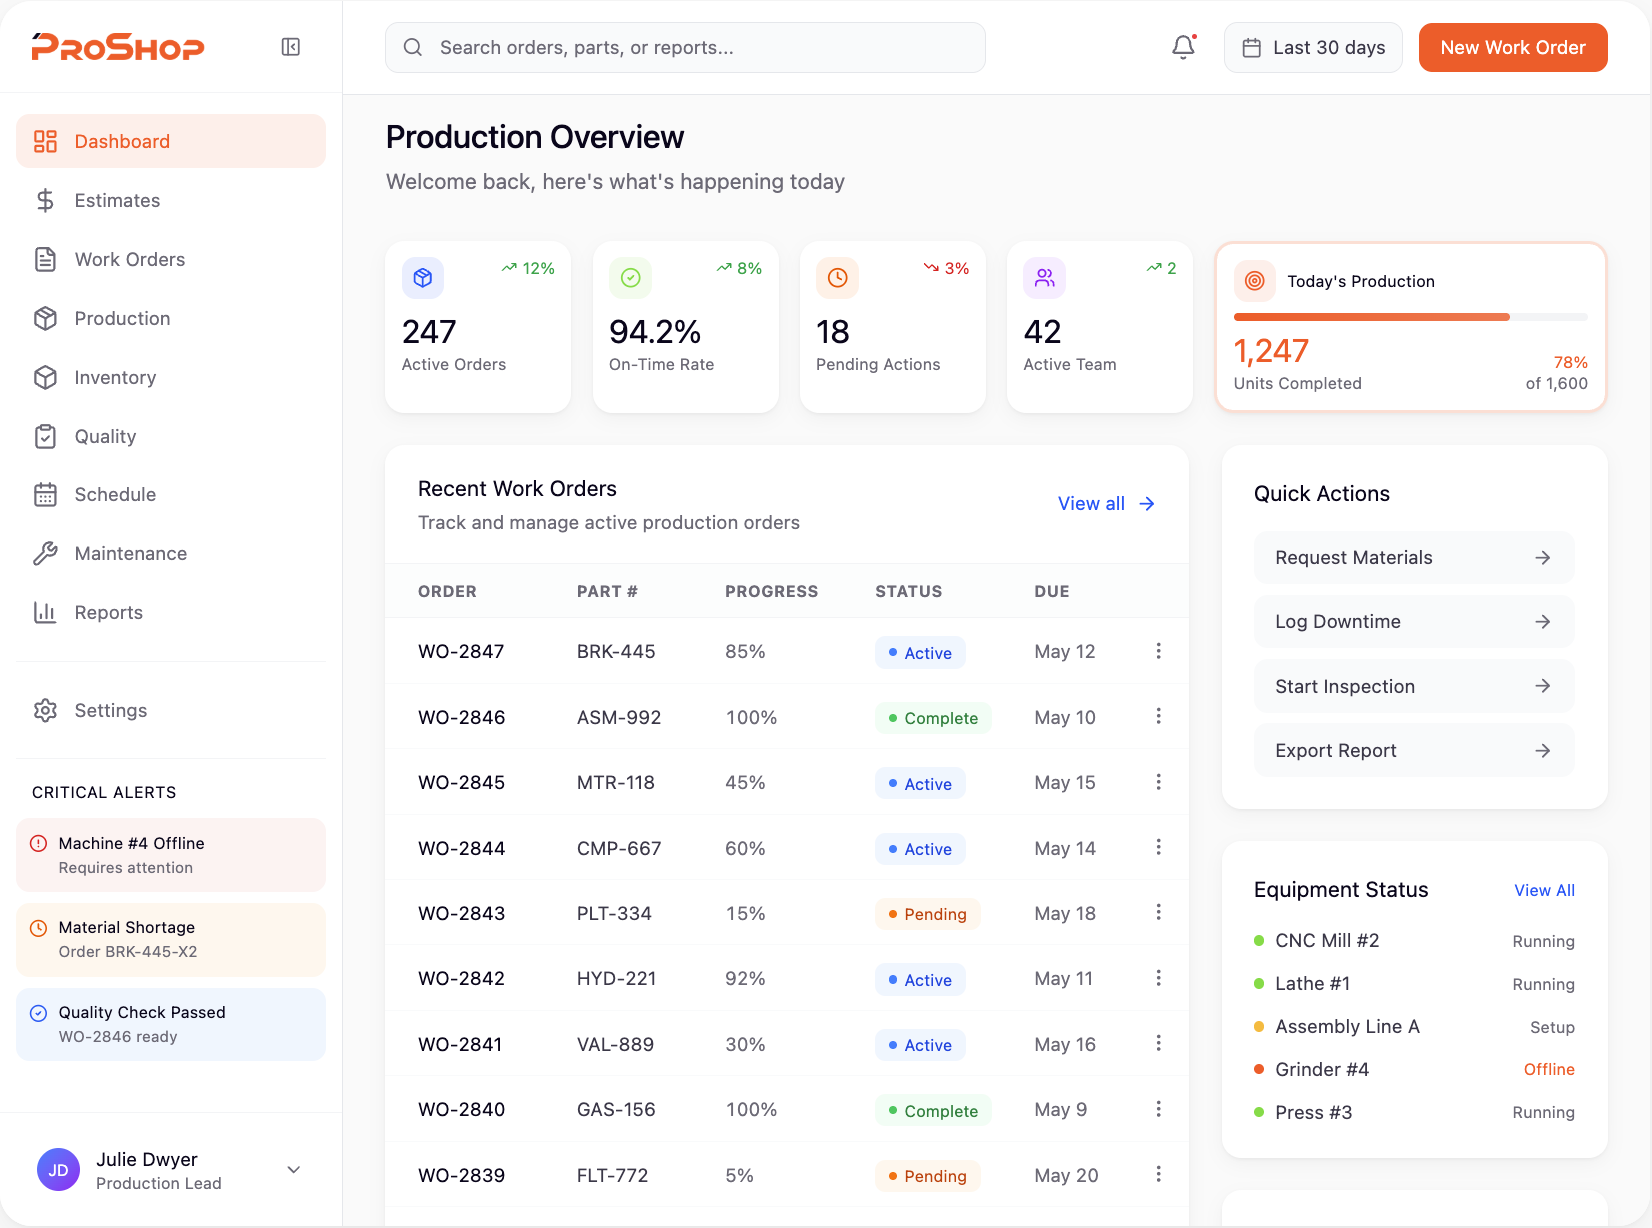The image size is (1652, 1228).
Task: Click the Today's Production target icon
Action: pos(1254,281)
